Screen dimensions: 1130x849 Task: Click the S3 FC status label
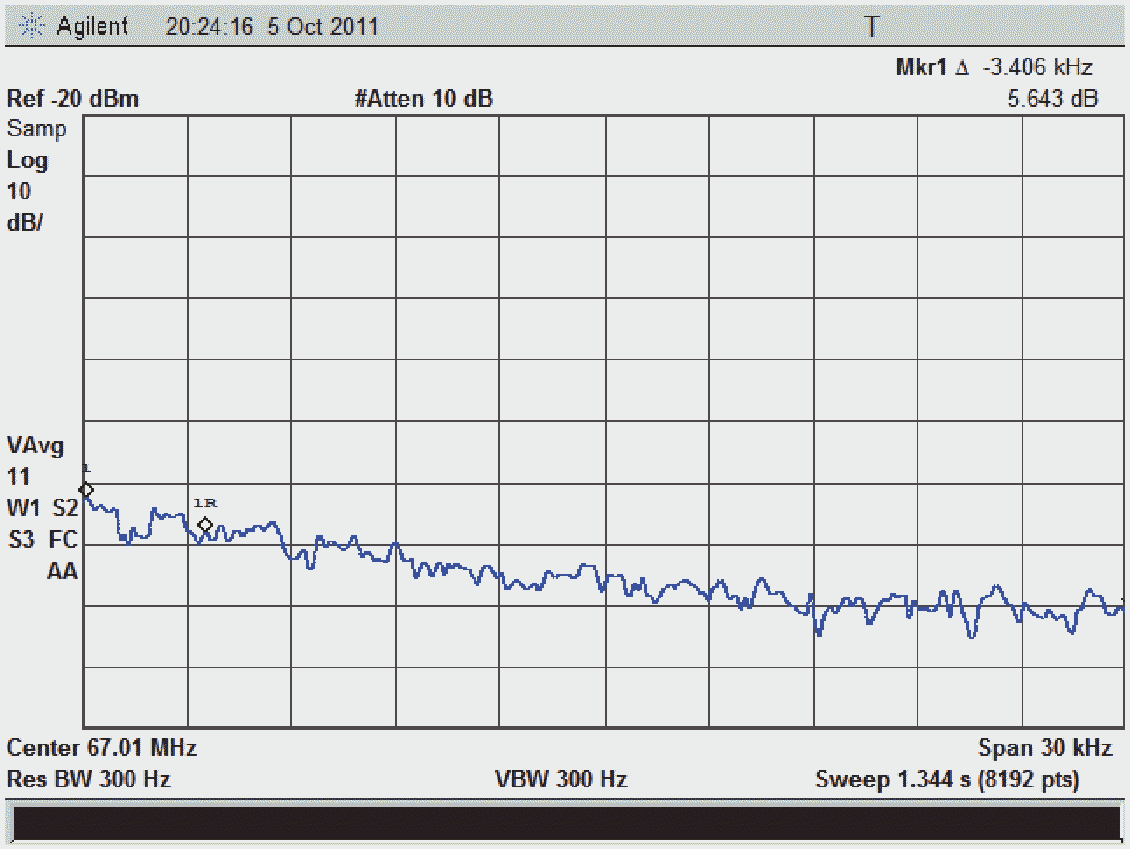click(x=42, y=541)
